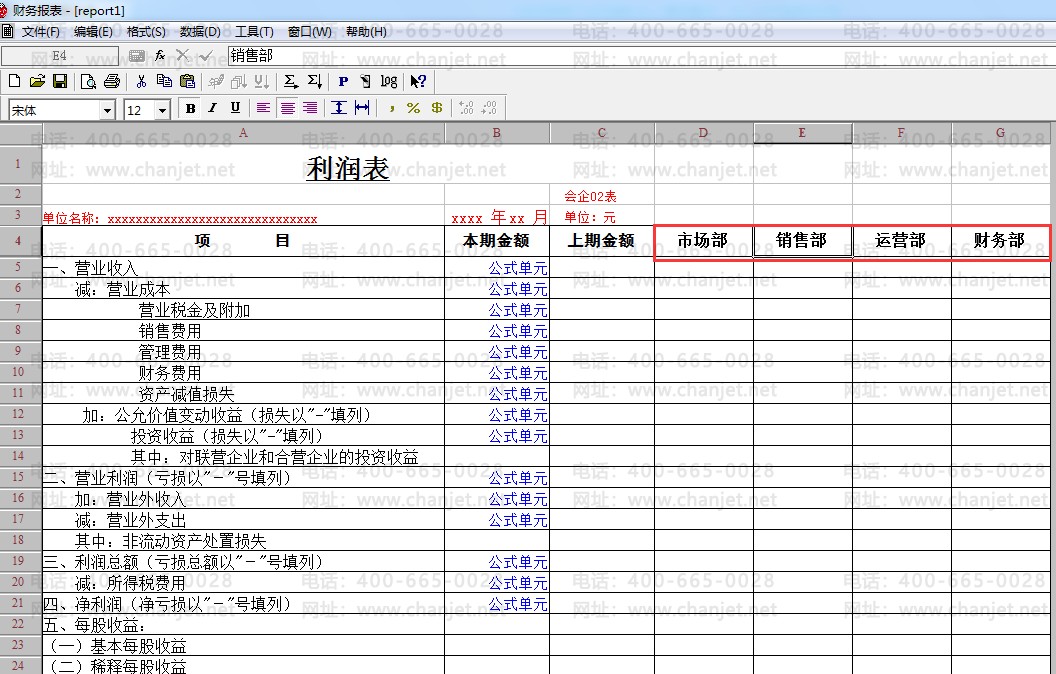Paste clipboard contents
Screen dimensions: 1056x674
pyautogui.click(x=187, y=81)
